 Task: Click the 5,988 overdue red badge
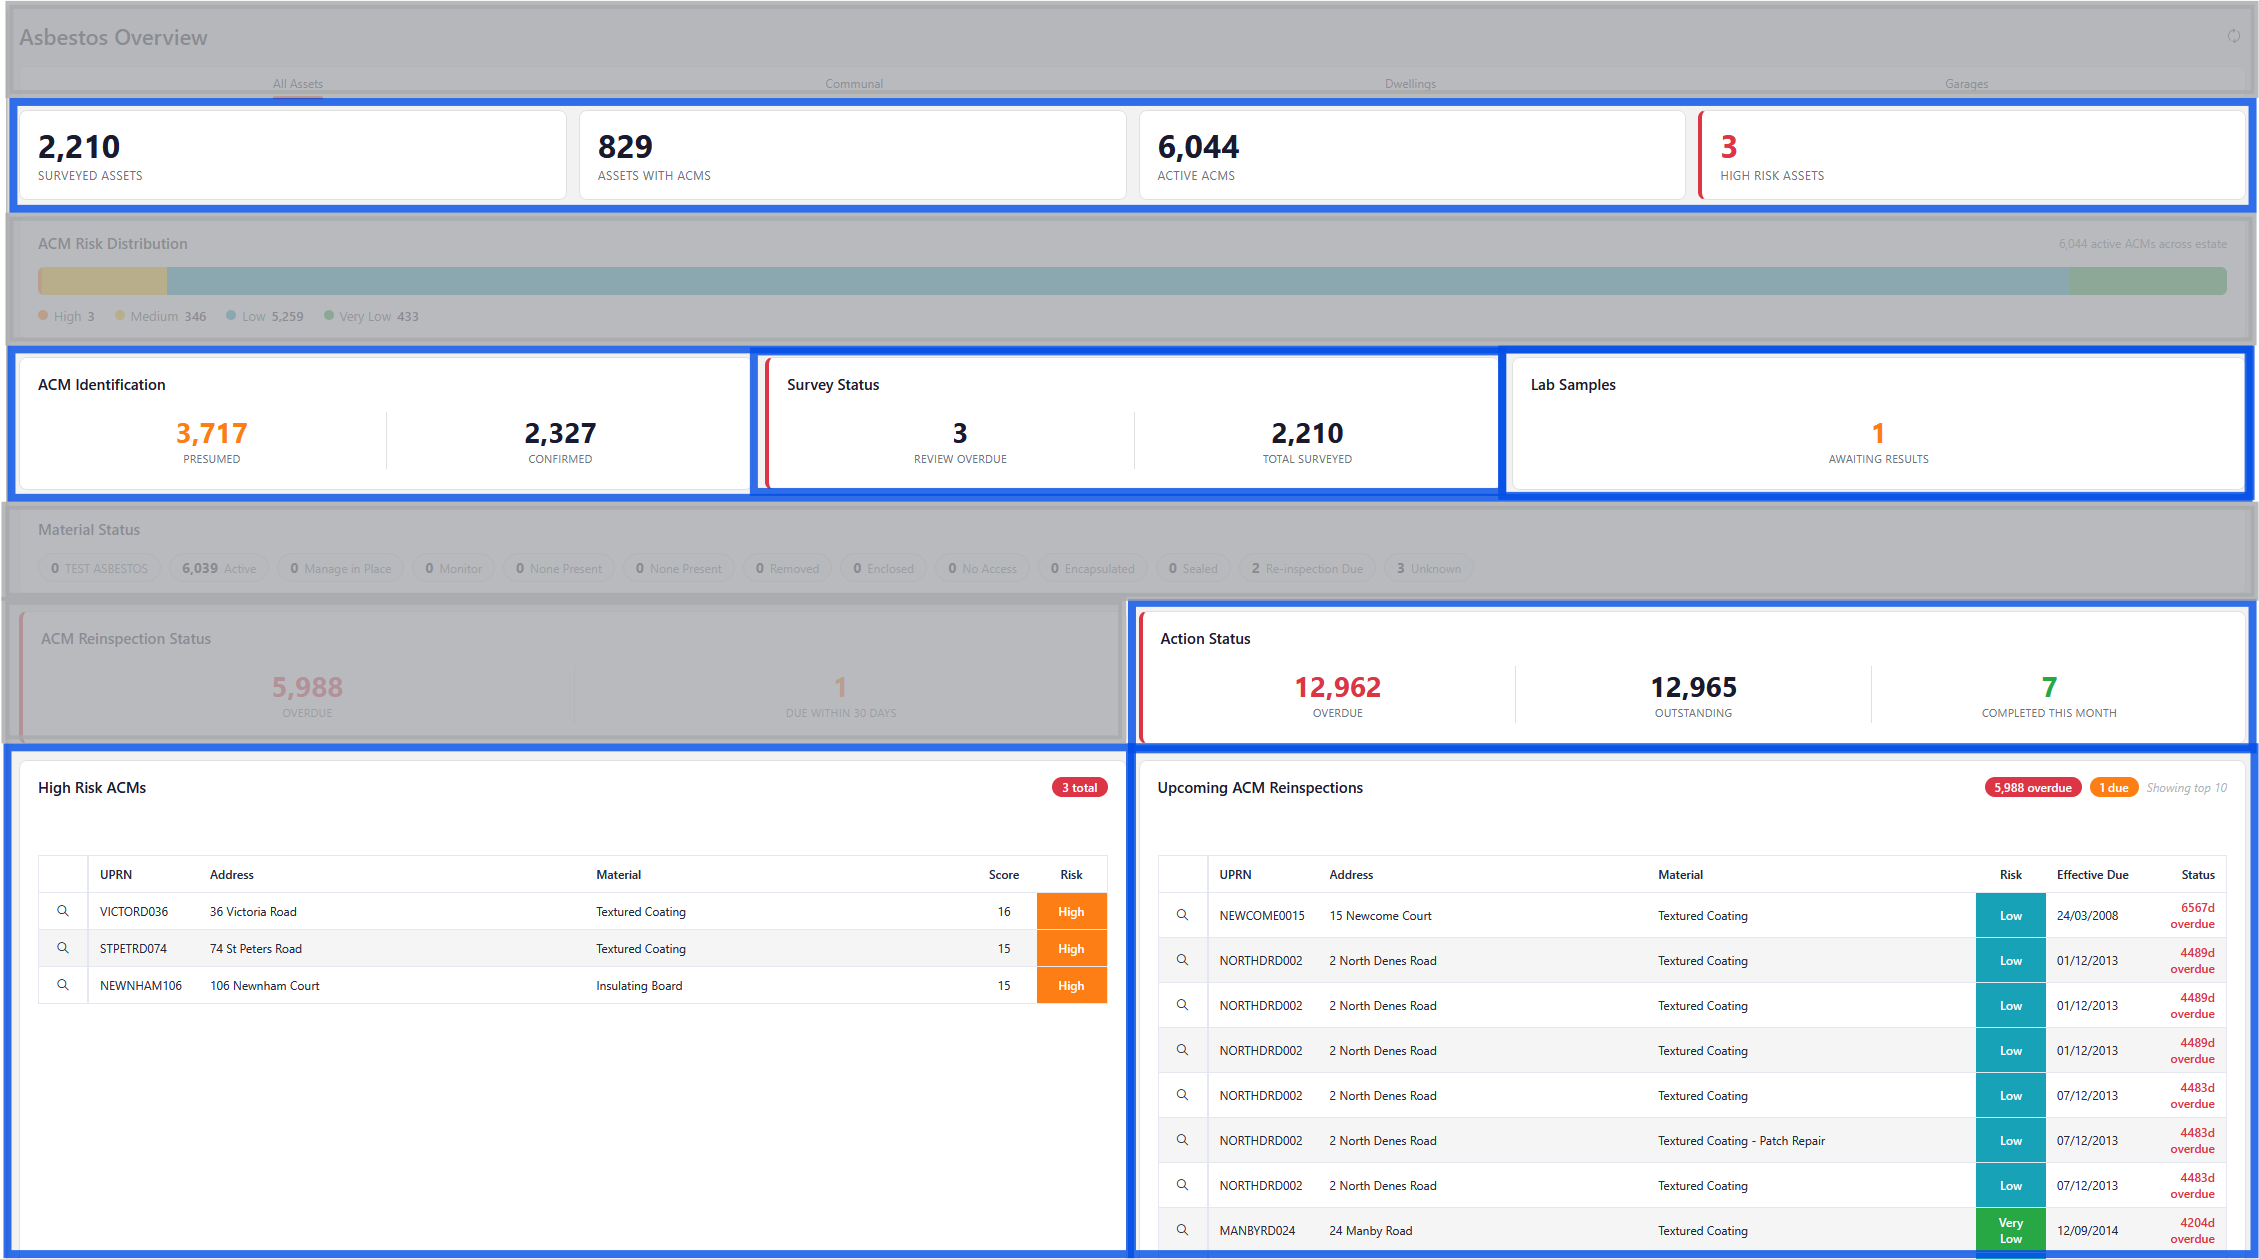click(2032, 788)
